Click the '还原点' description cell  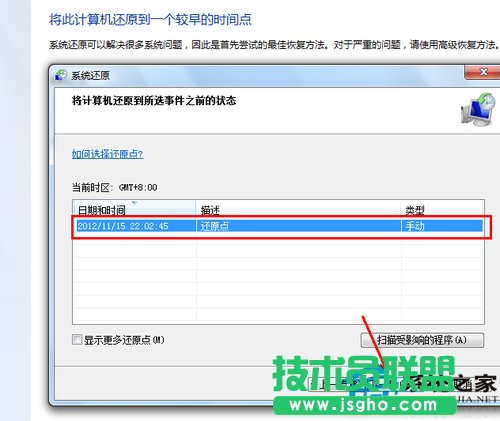point(299,226)
